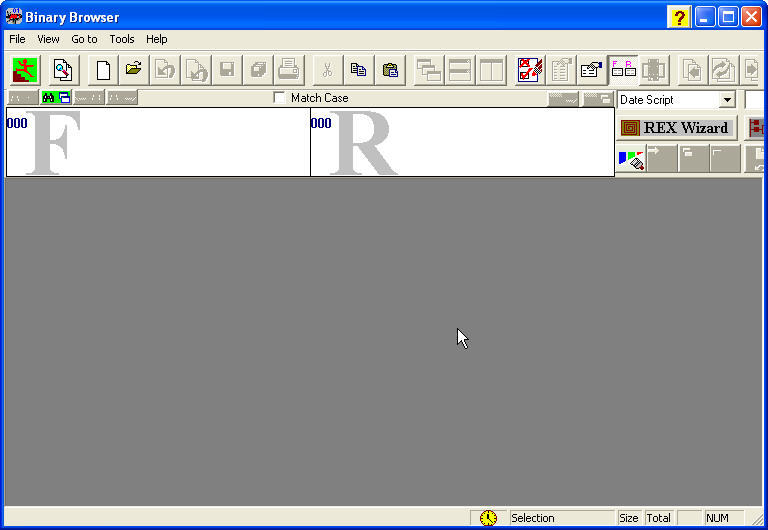The width and height of the screenshot is (768, 530).
Task: Click the Size status bar label
Action: pos(629,518)
